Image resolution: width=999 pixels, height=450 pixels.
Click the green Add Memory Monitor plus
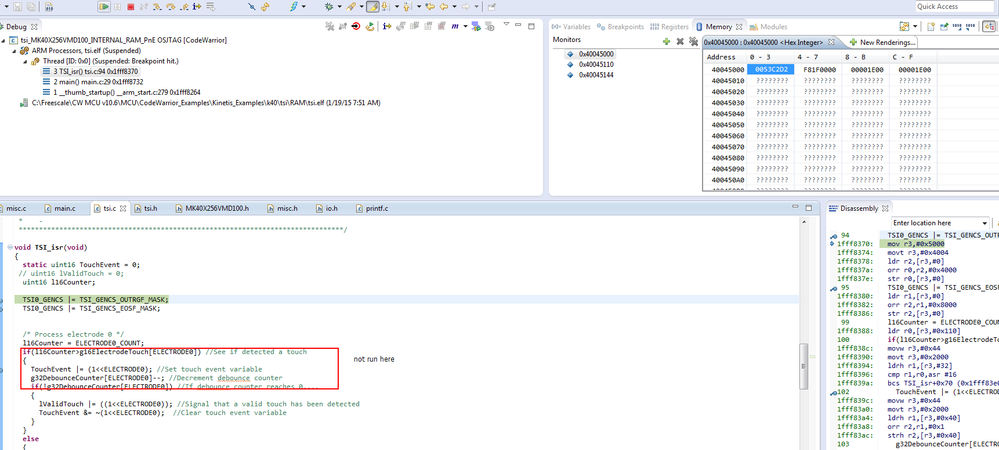click(666, 41)
